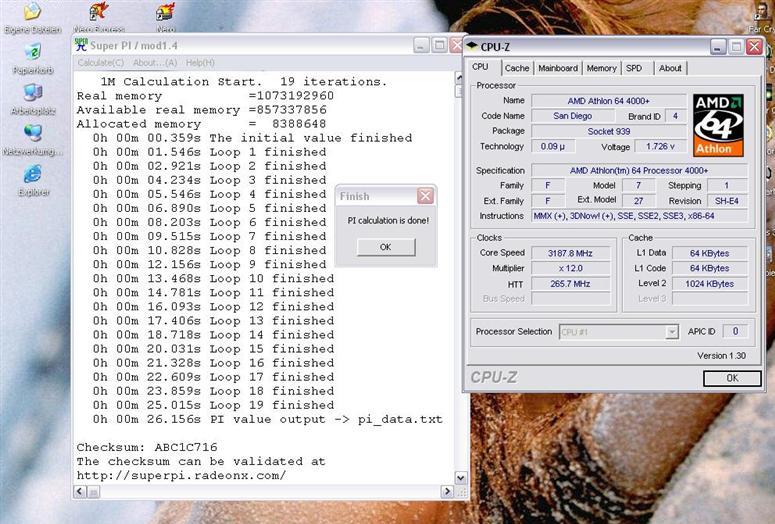Click the scroll up arrow in Super PI
The height and width of the screenshot is (524, 775).
coord(459,78)
